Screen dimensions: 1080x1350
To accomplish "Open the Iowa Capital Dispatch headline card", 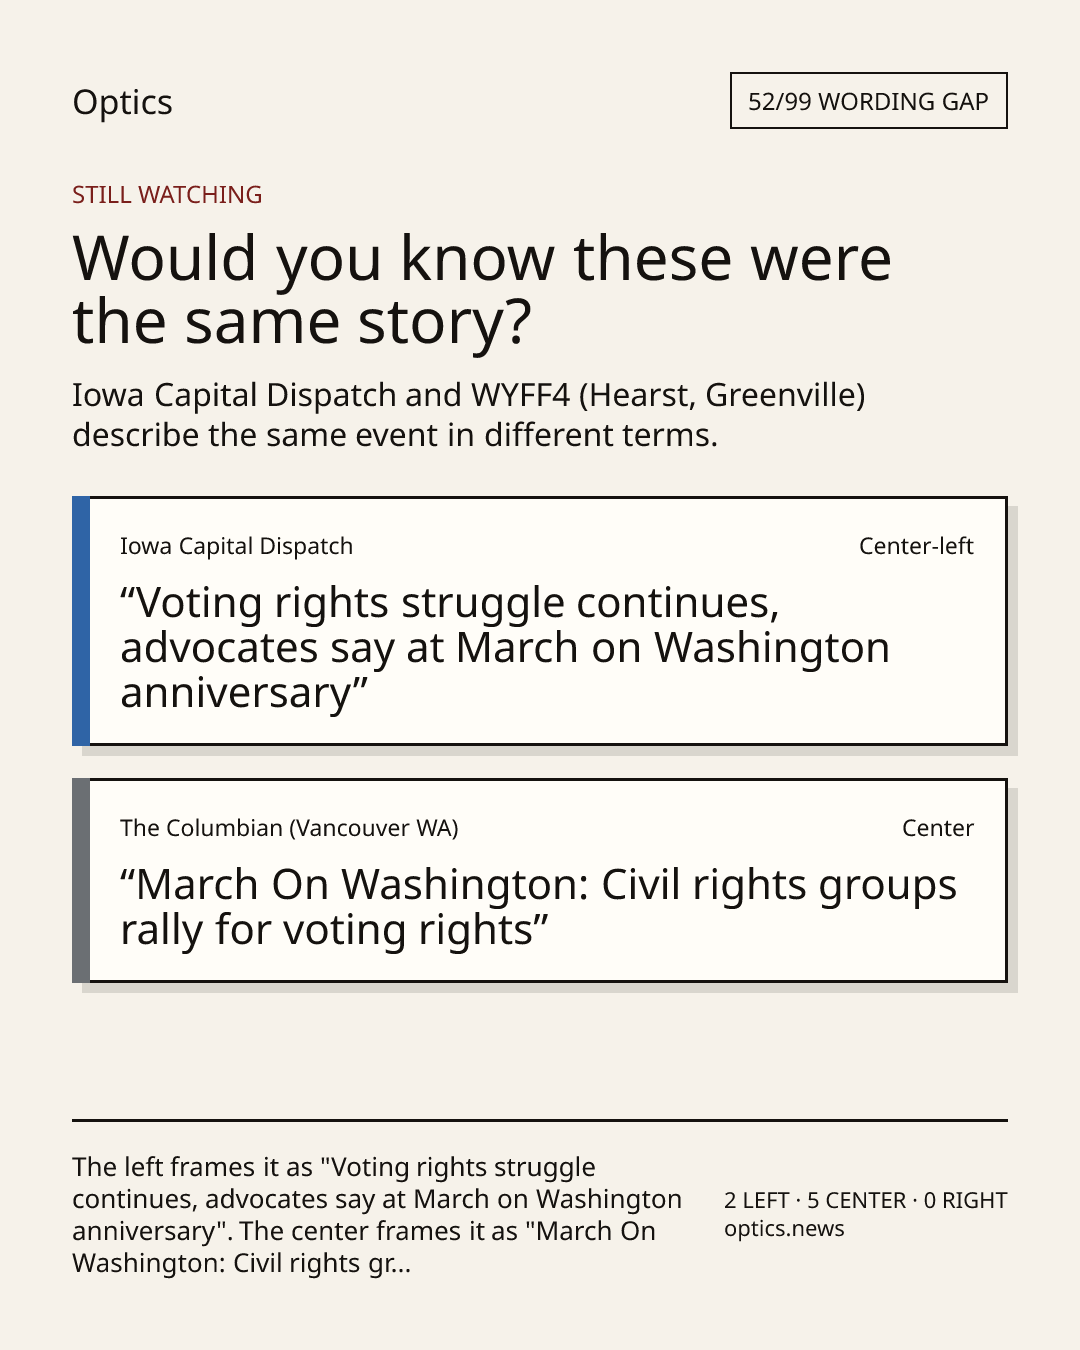I will [540, 621].
